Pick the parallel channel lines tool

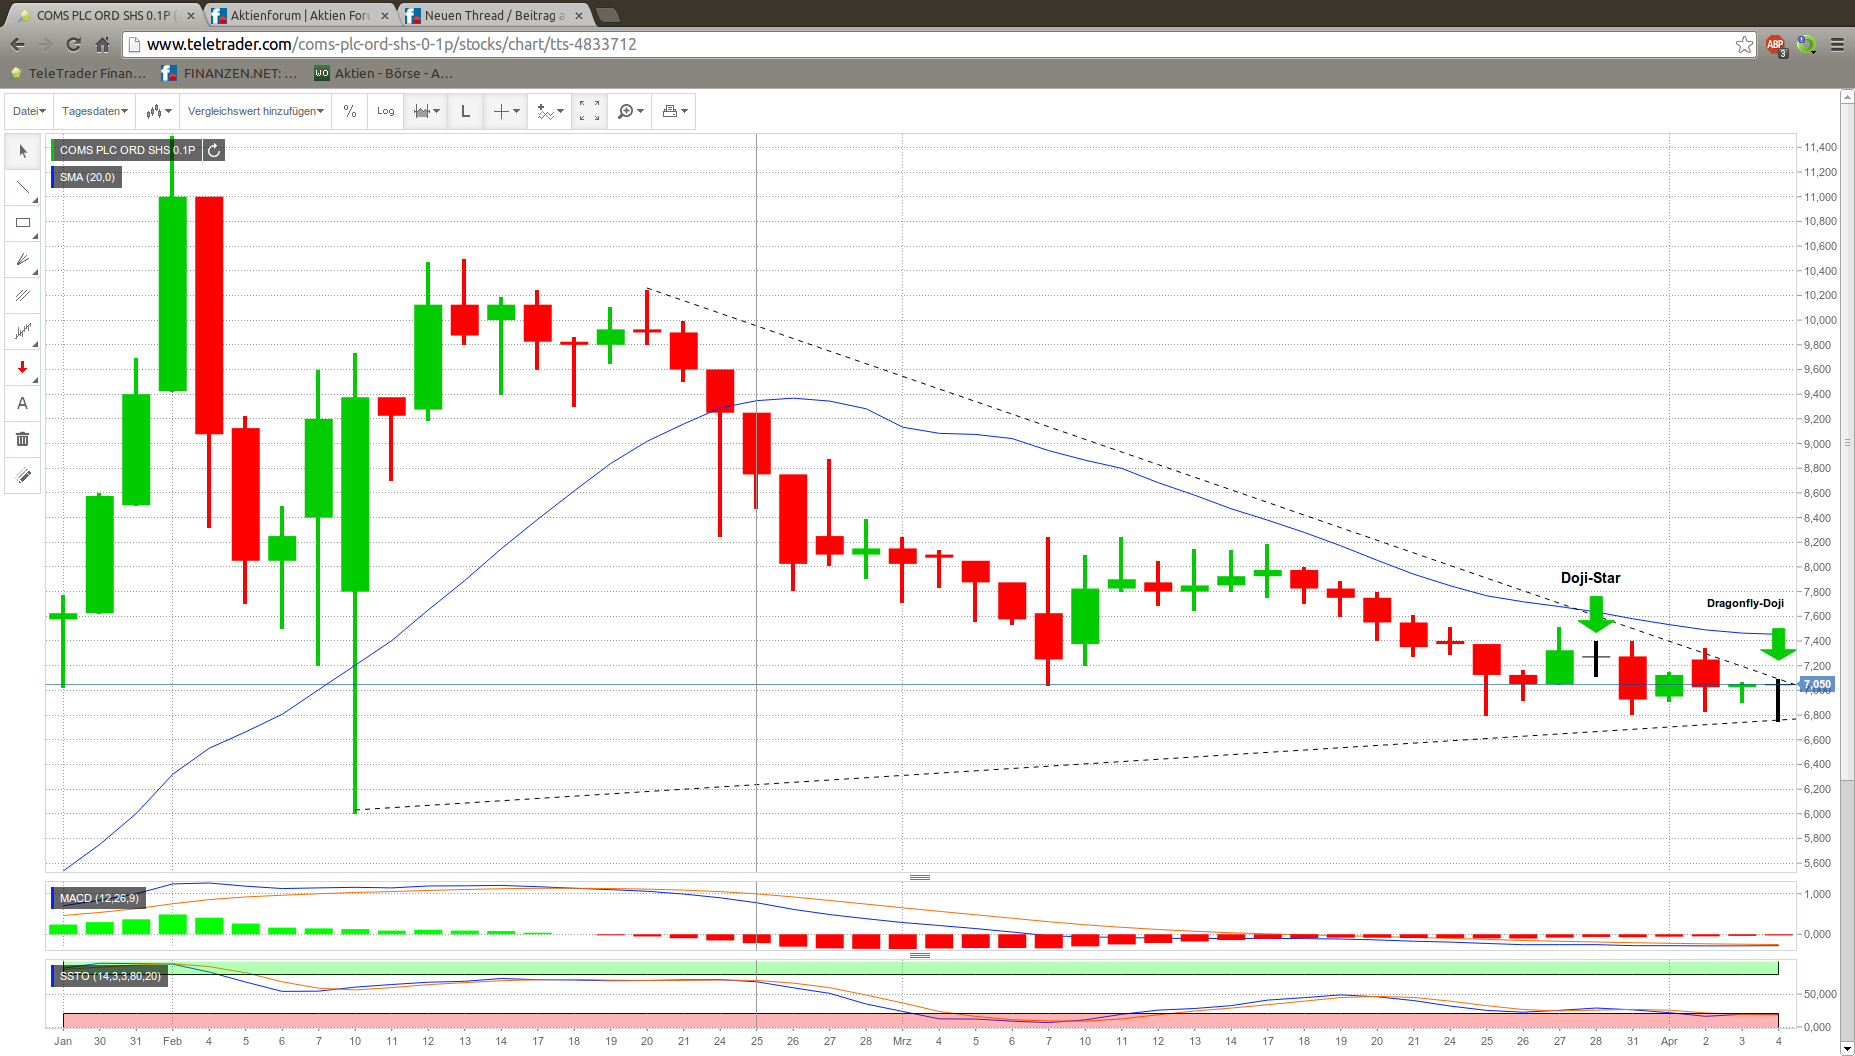pyautogui.click(x=23, y=295)
